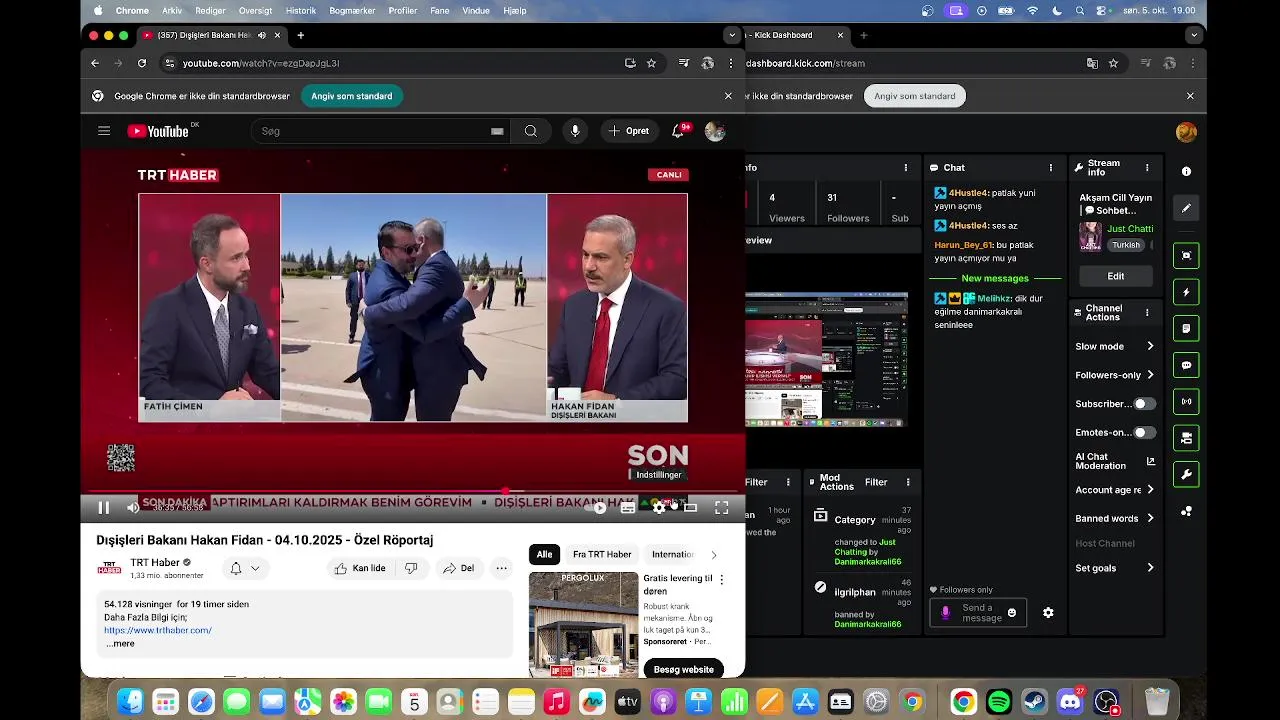Click the Kick sidebar wrench icon
The width and height of the screenshot is (1280, 720).
tap(1186, 474)
